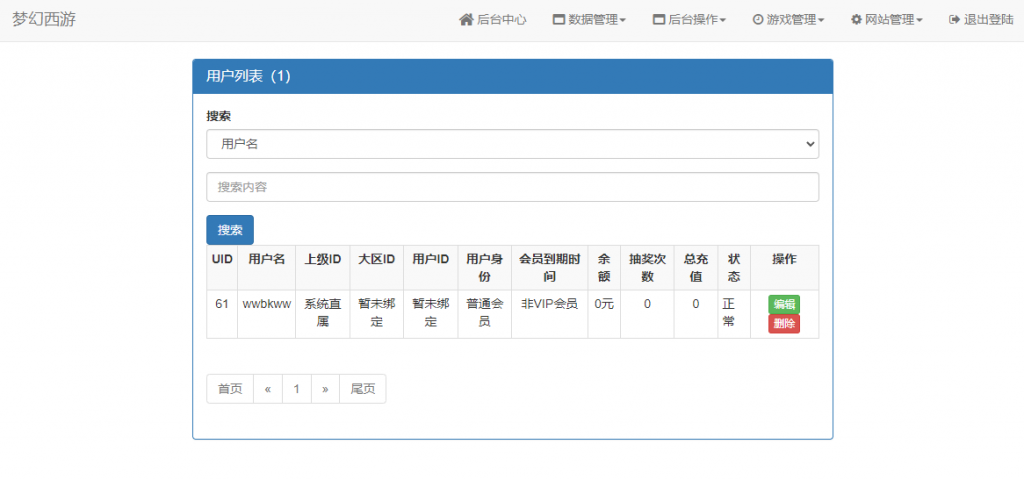This screenshot has height=480, width=1024.
Task: Click the window icon beside 后台操作
Action: coord(658,20)
